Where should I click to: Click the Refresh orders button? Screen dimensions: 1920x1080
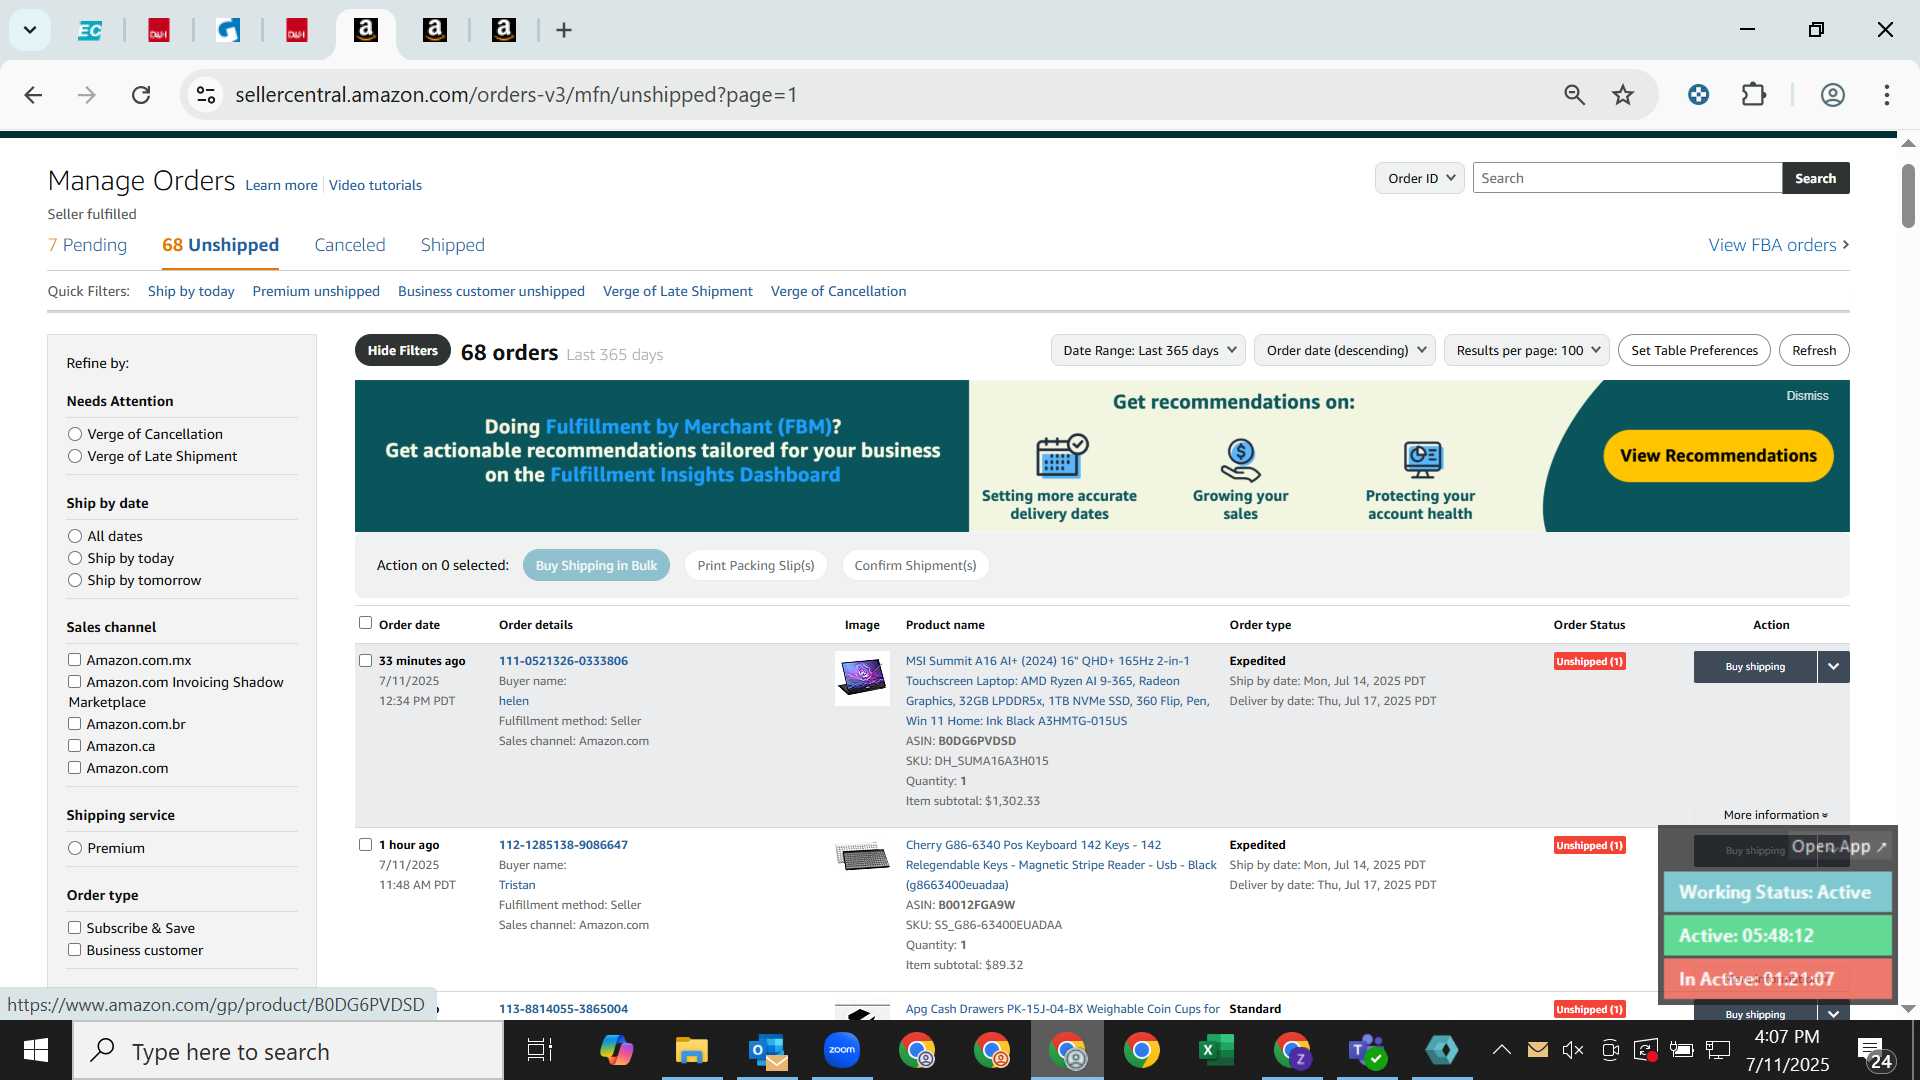pyautogui.click(x=1814, y=350)
